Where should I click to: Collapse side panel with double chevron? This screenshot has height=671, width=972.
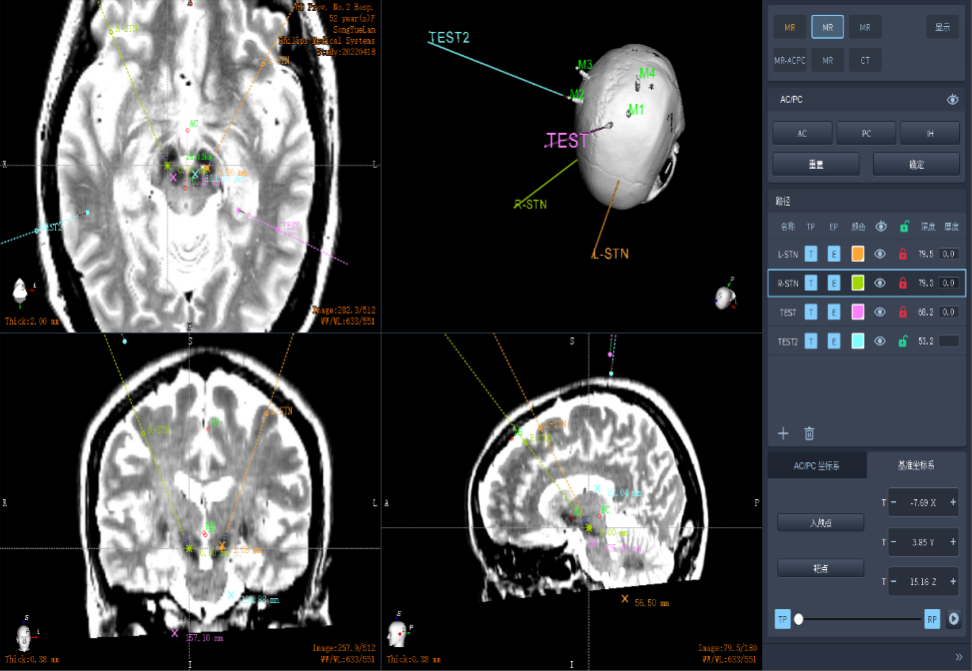pos(959,657)
